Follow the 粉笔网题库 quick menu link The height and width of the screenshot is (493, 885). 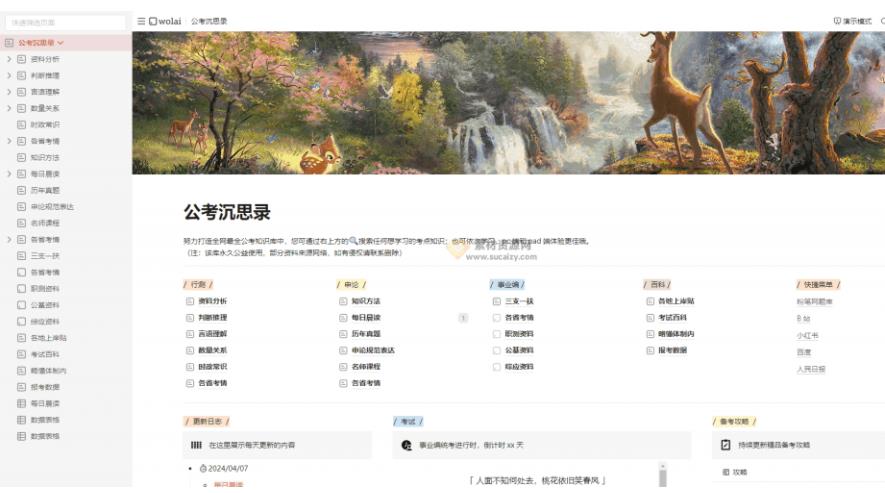[814, 302]
